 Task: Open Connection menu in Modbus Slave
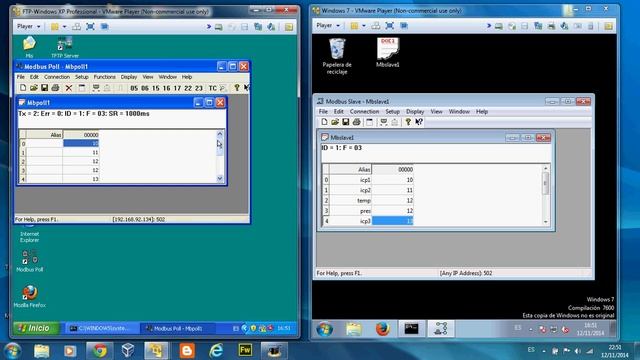[364, 111]
